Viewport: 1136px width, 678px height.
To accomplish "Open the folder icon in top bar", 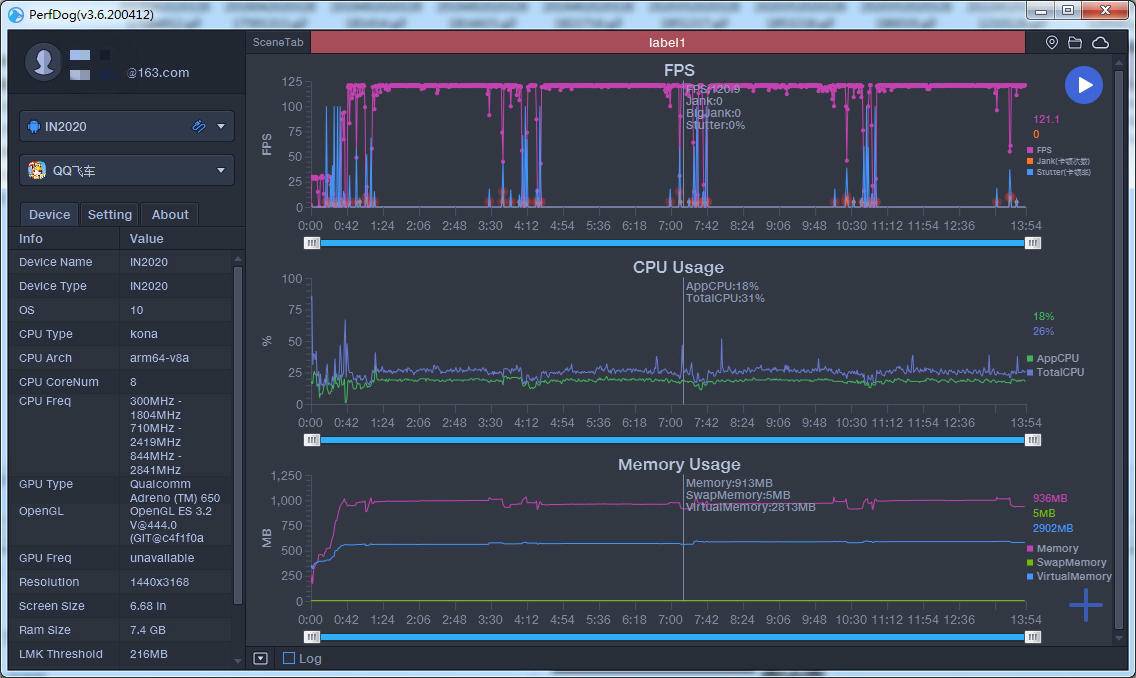I will pos(1075,43).
